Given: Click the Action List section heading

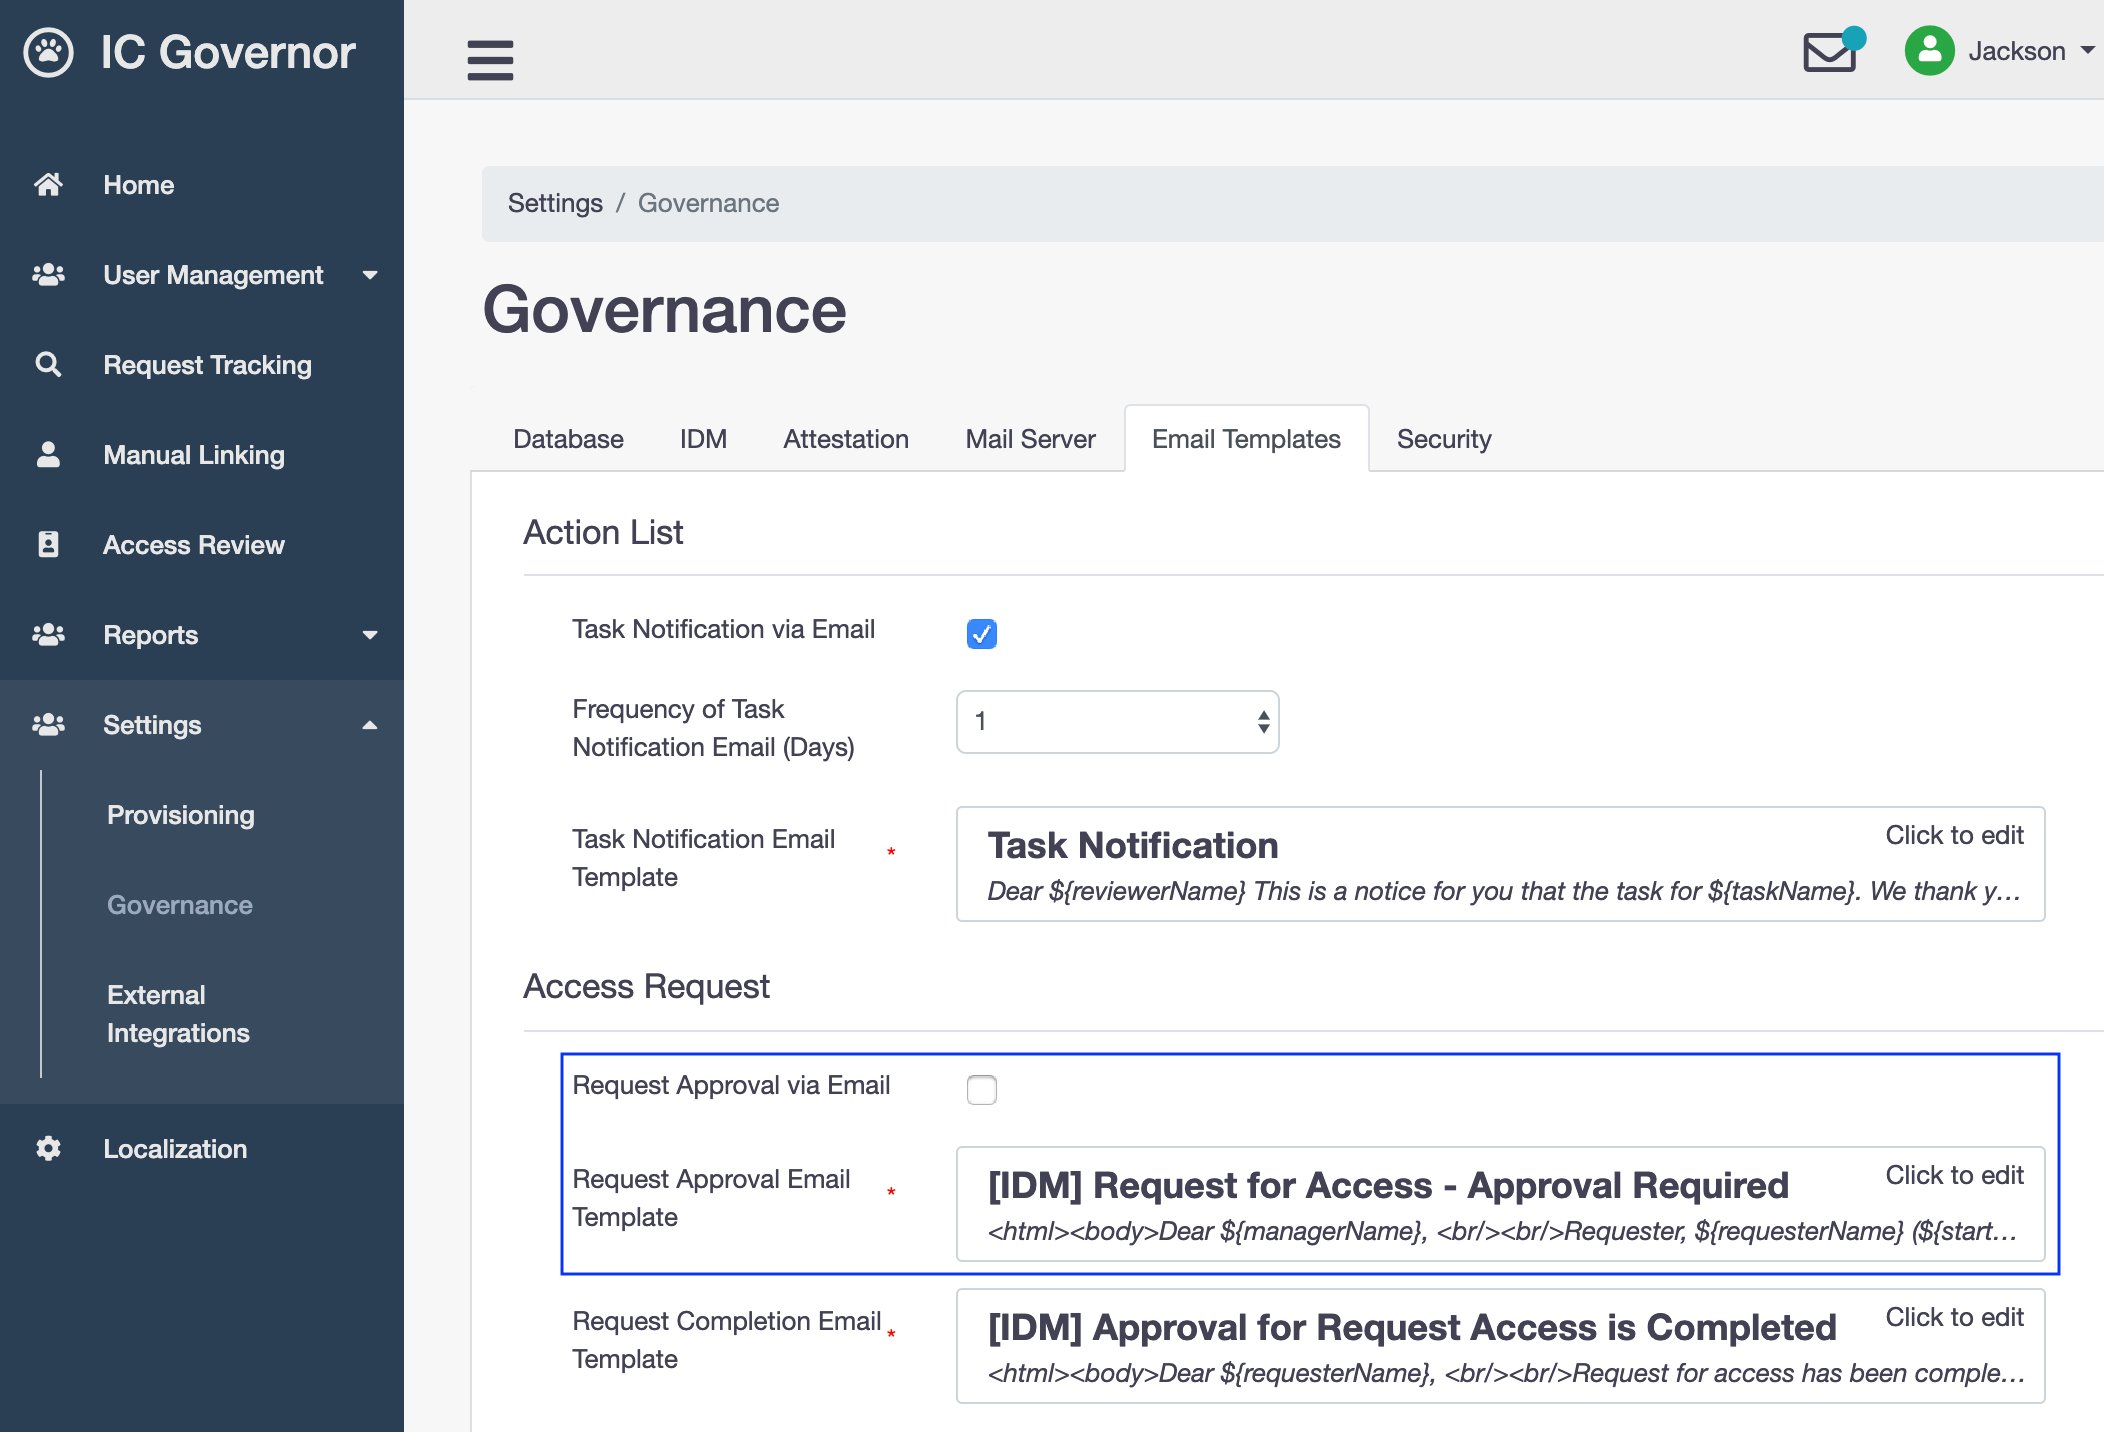Looking at the screenshot, I should [x=603, y=532].
